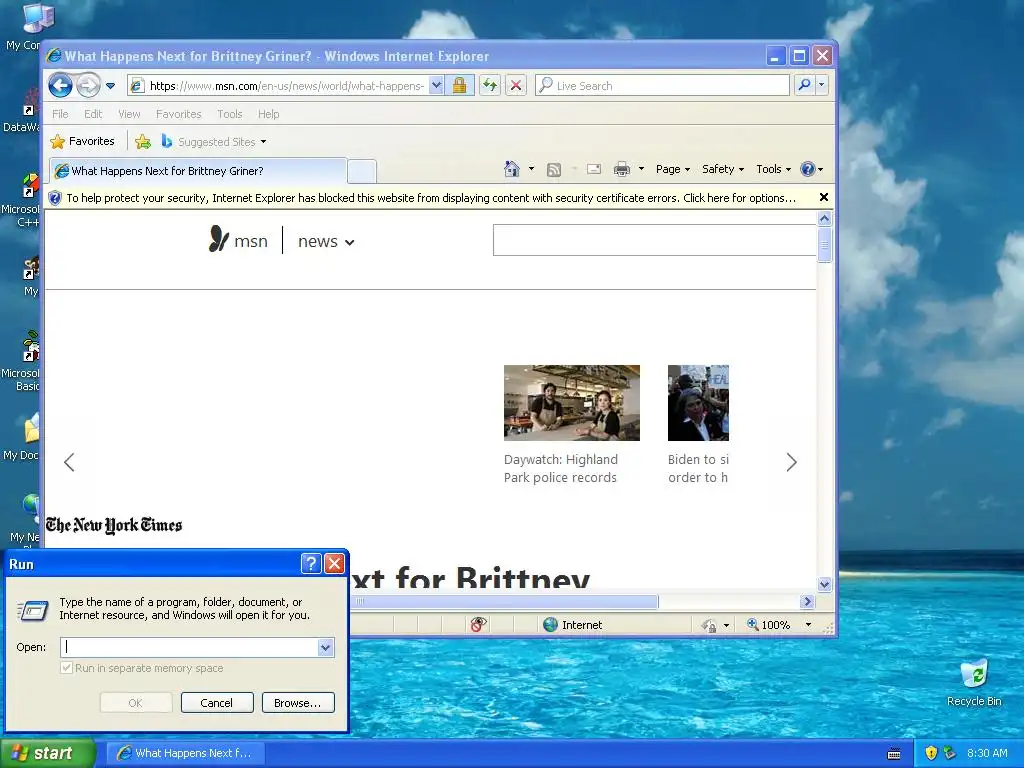Open the Suggested Sites dropdown
Screen dimensions: 1024x768
point(214,142)
